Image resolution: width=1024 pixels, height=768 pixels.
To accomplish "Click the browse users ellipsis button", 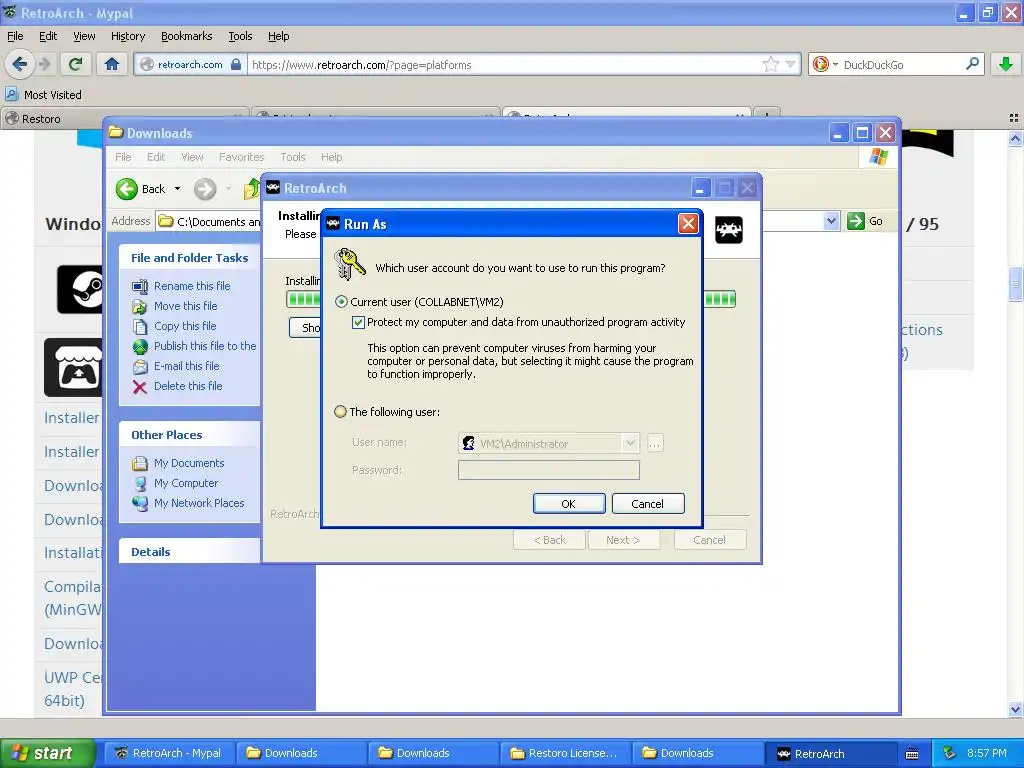I will (x=654, y=443).
